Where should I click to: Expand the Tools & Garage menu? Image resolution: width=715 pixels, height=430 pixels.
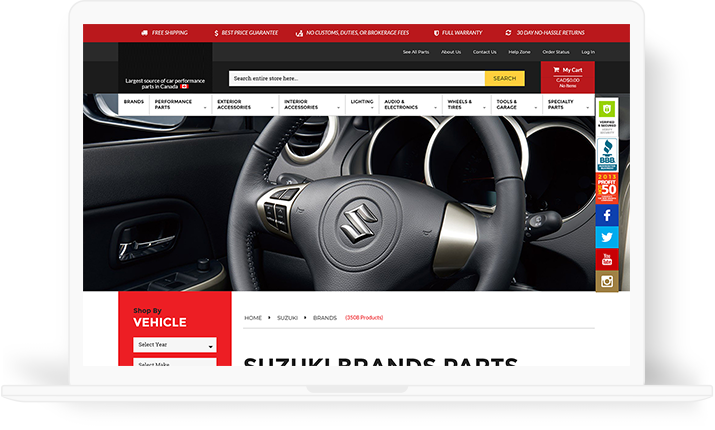pyautogui.click(x=516, y=104)
